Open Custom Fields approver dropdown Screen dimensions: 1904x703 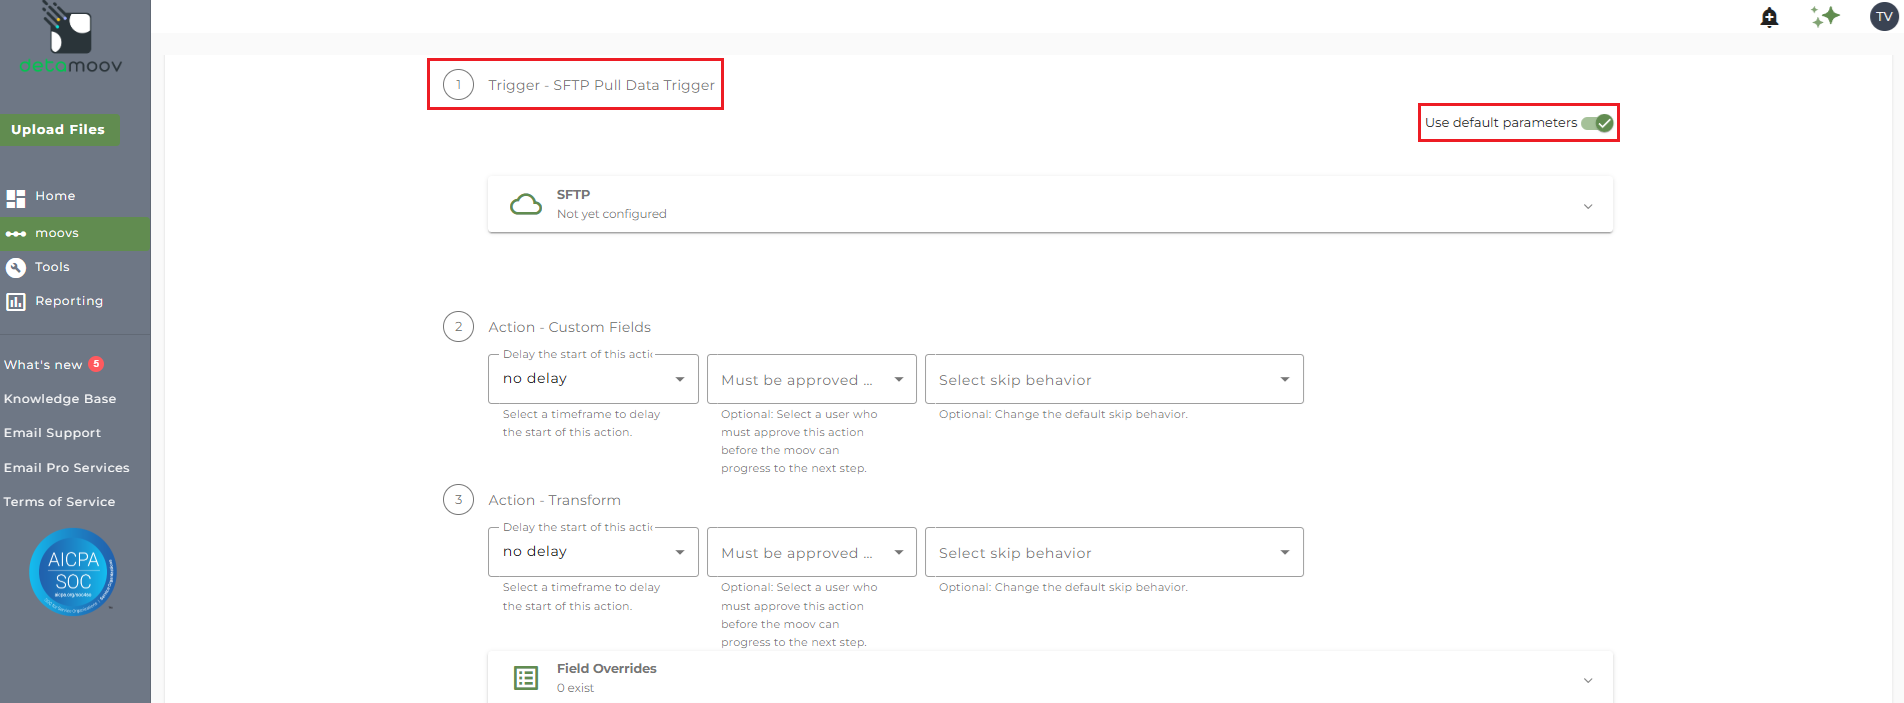pos(811,380)
